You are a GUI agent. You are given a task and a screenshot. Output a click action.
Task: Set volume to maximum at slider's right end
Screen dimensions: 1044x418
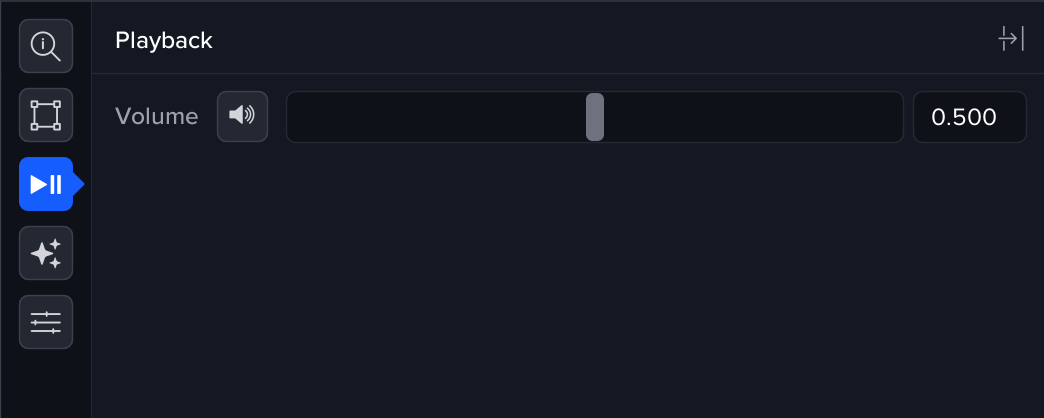pyautogui.click(x=898, y=117)
